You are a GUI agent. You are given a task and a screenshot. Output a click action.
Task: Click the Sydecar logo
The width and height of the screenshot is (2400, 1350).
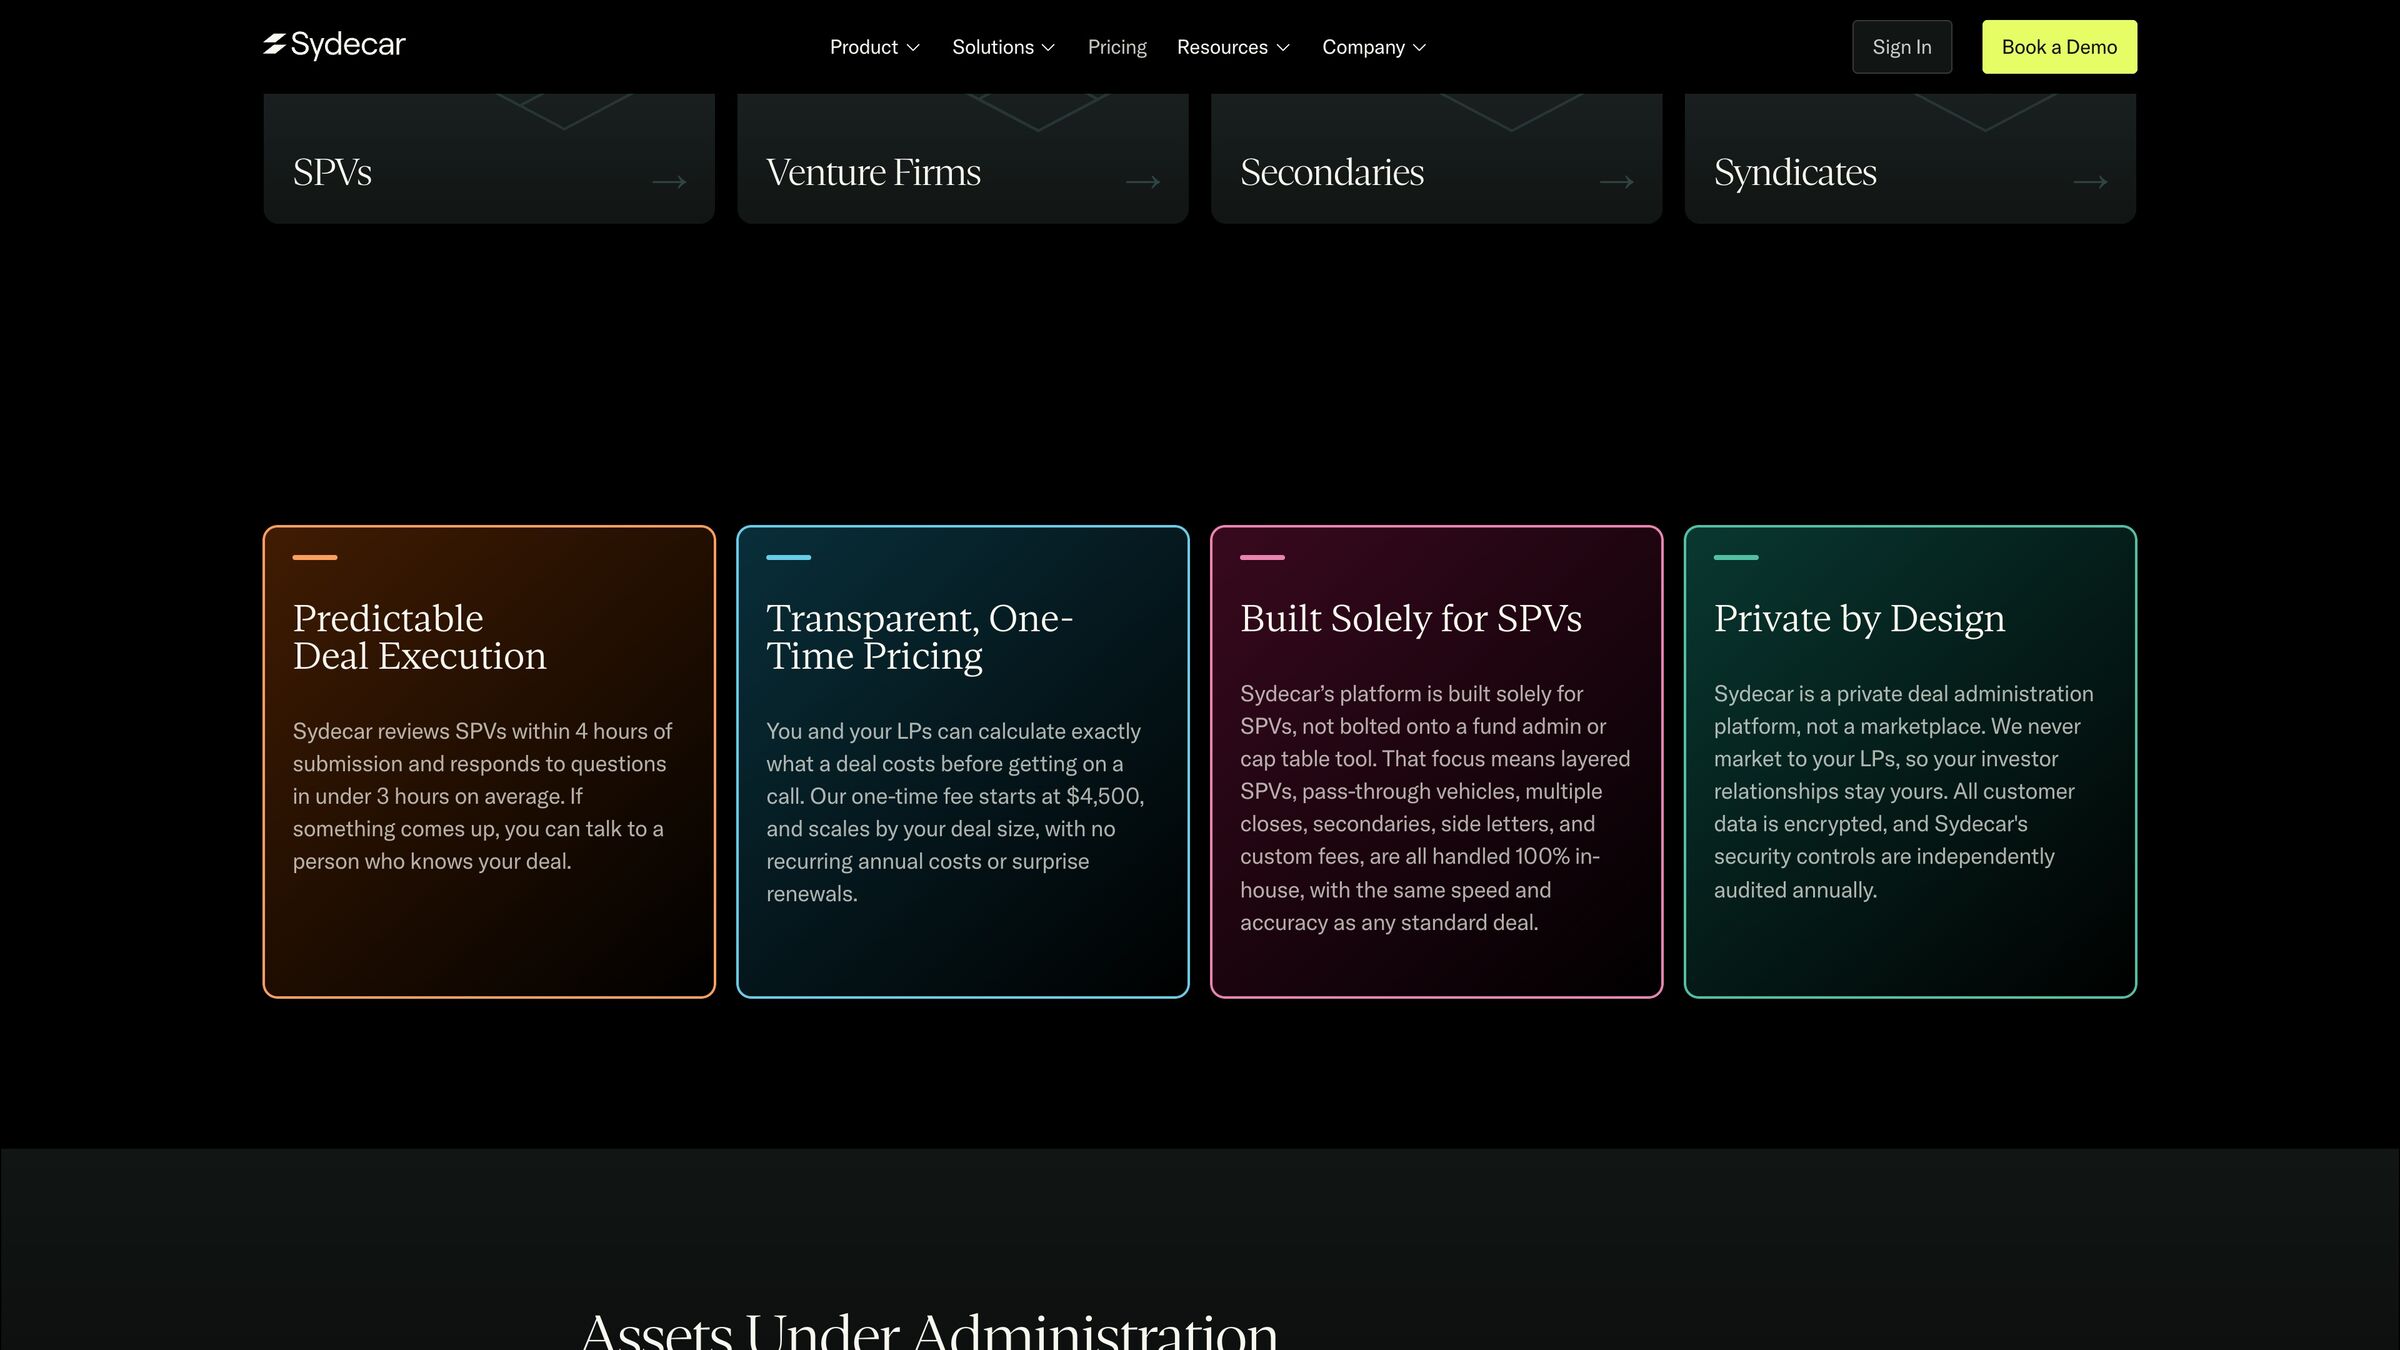point(334,45)
